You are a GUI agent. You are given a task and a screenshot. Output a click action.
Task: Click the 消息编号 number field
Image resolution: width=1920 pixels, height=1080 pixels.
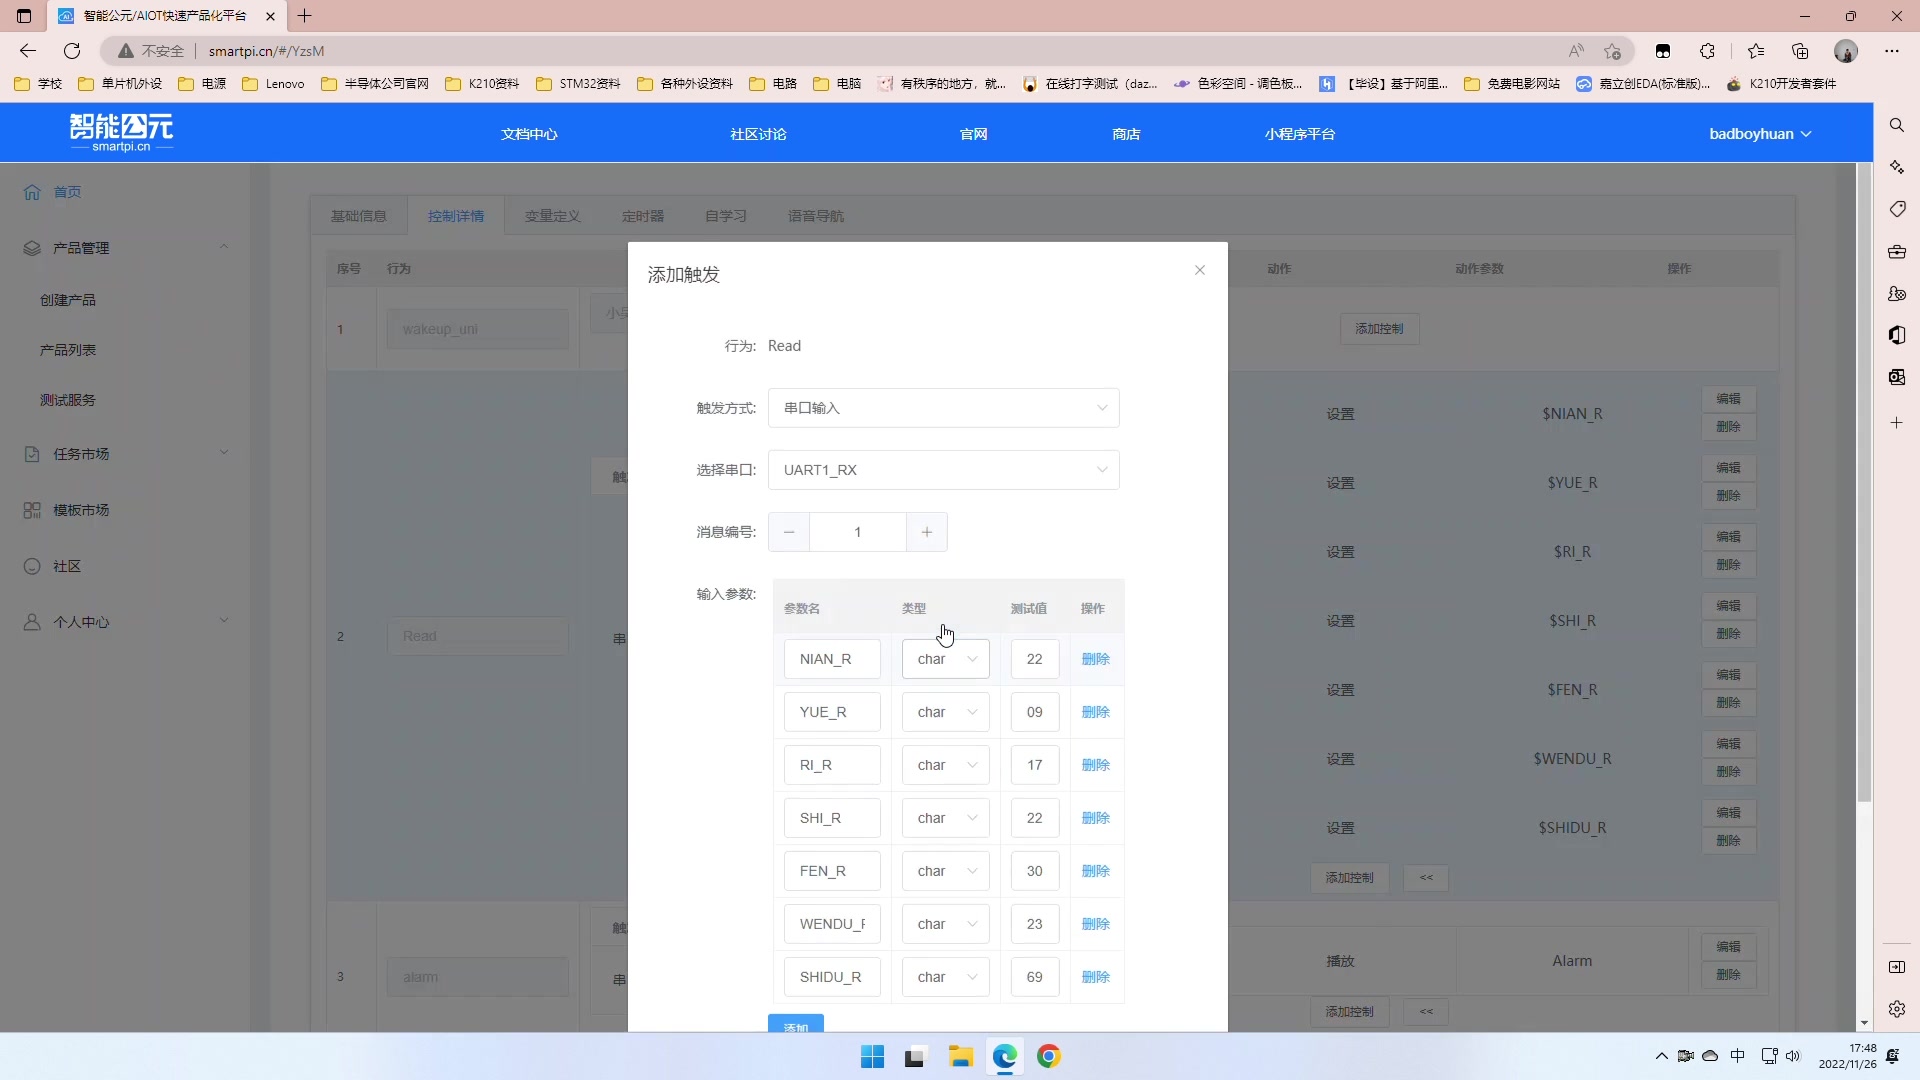[x=858, y=532]
